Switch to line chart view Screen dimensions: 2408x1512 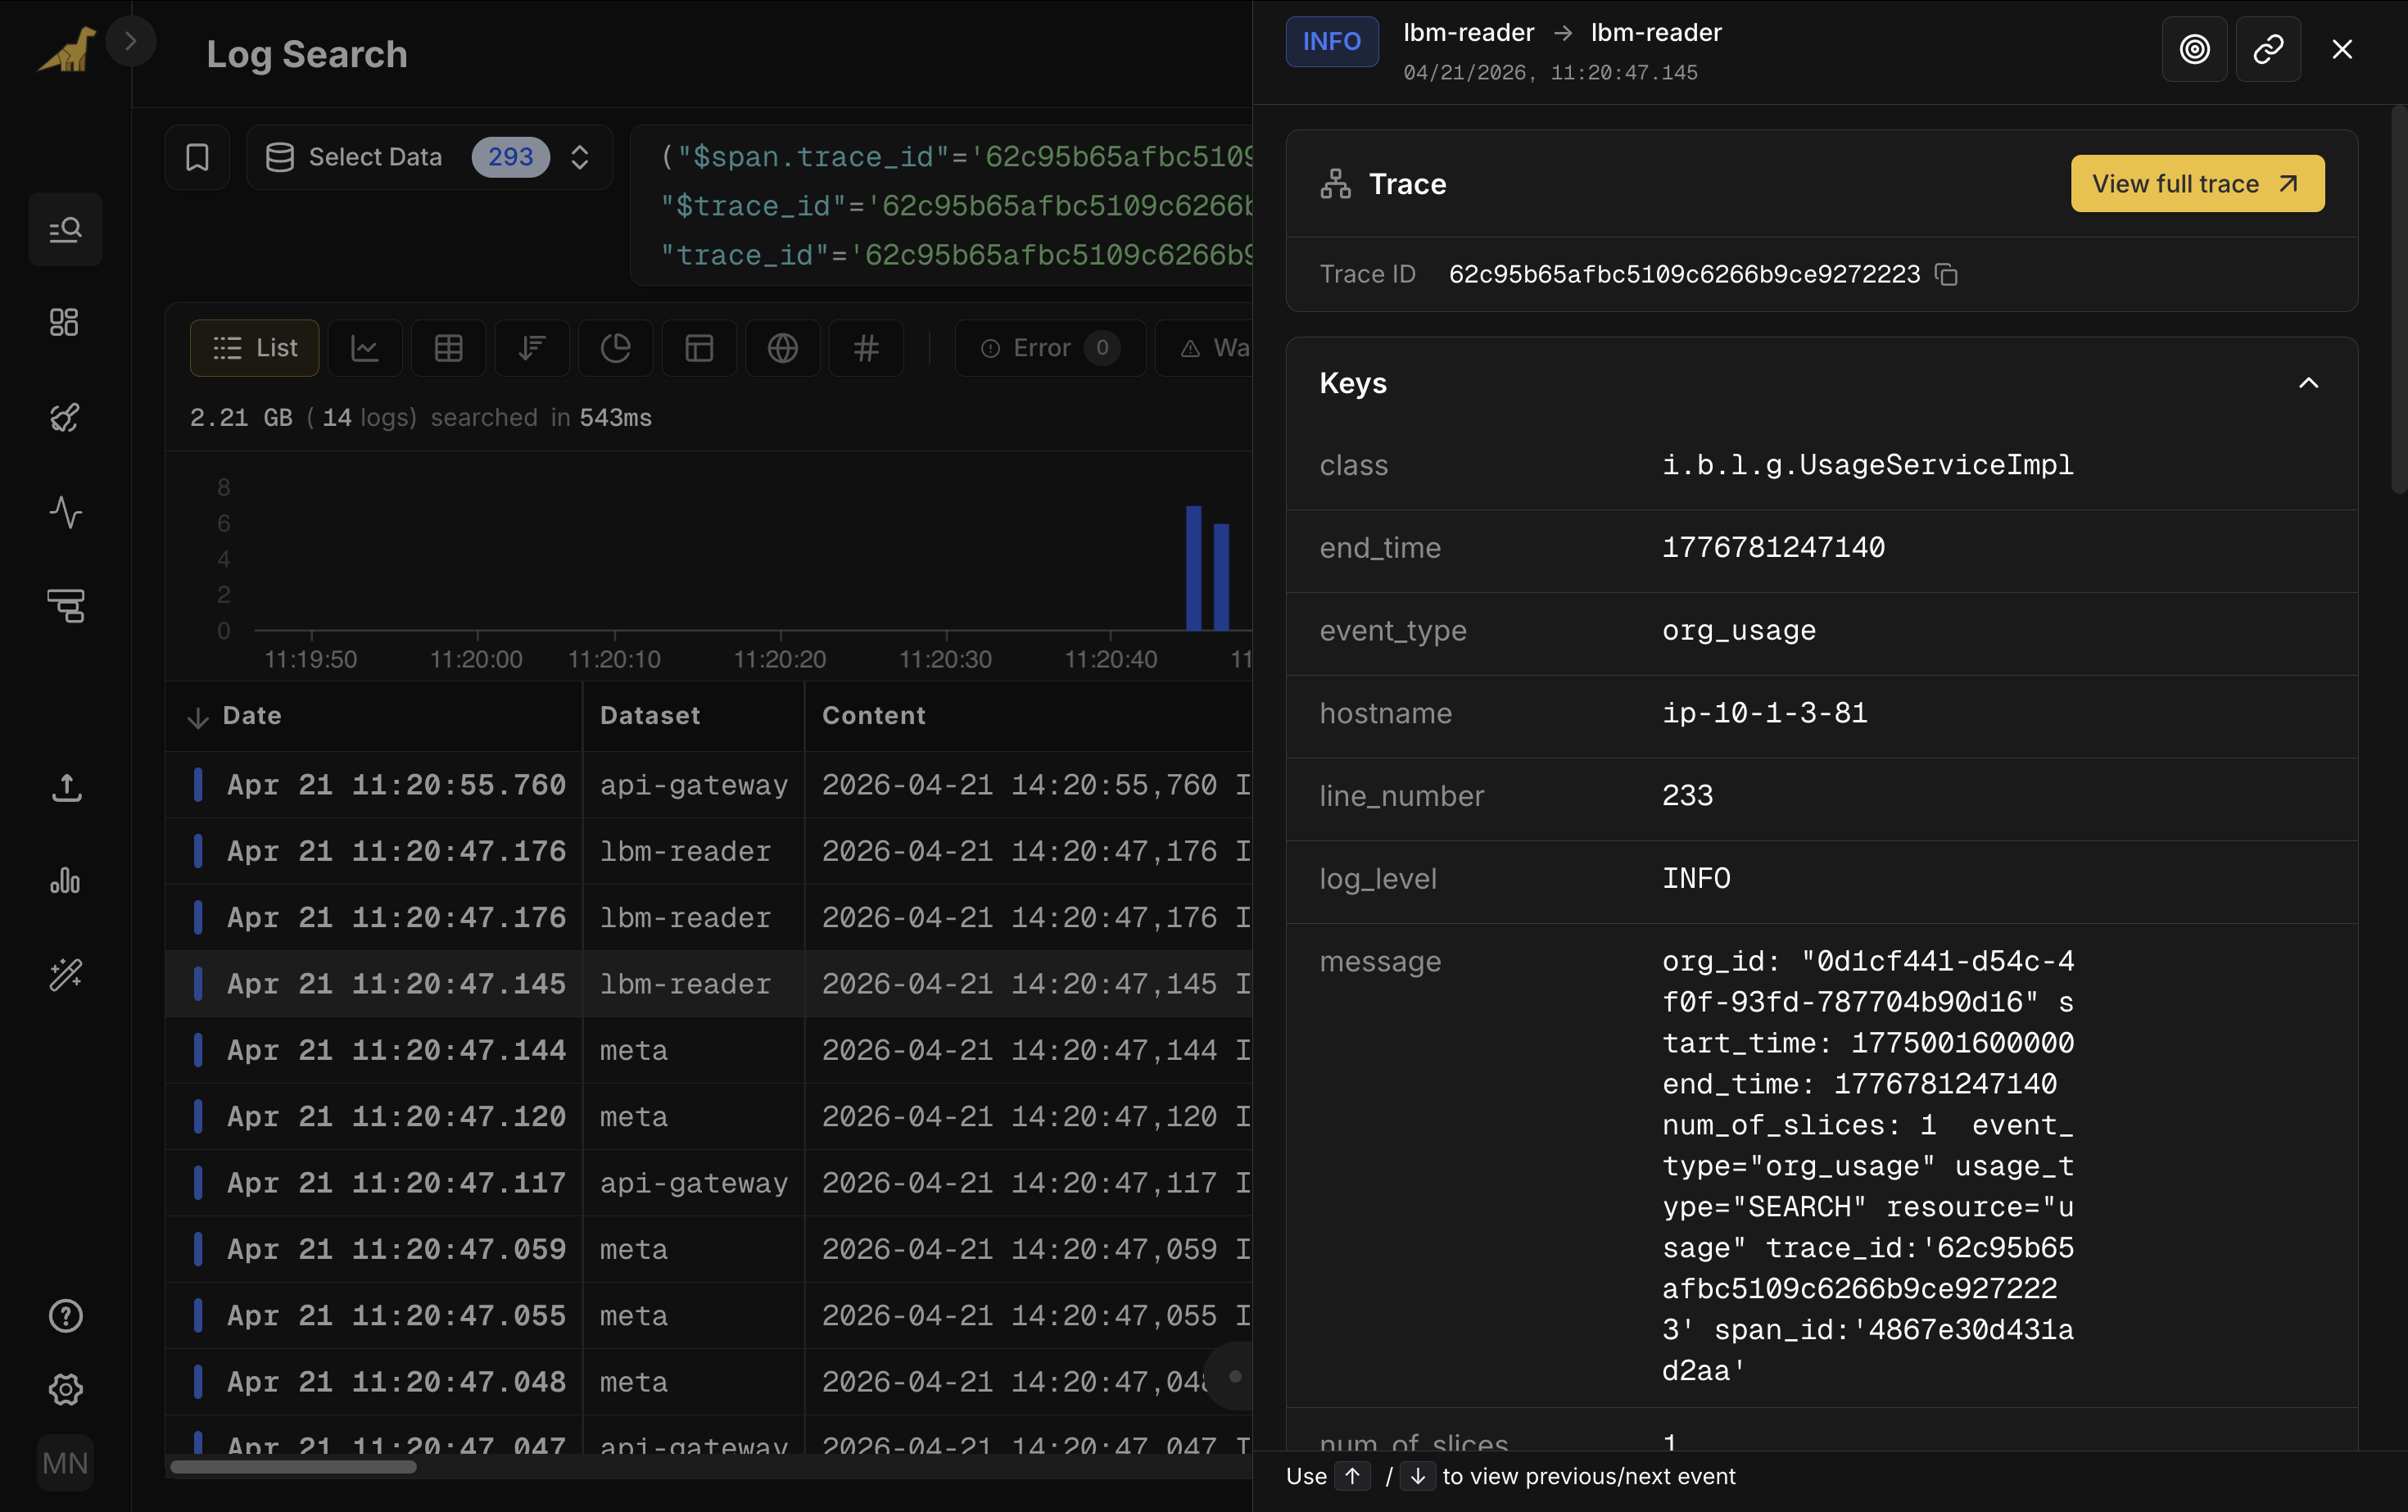point(365,348)
